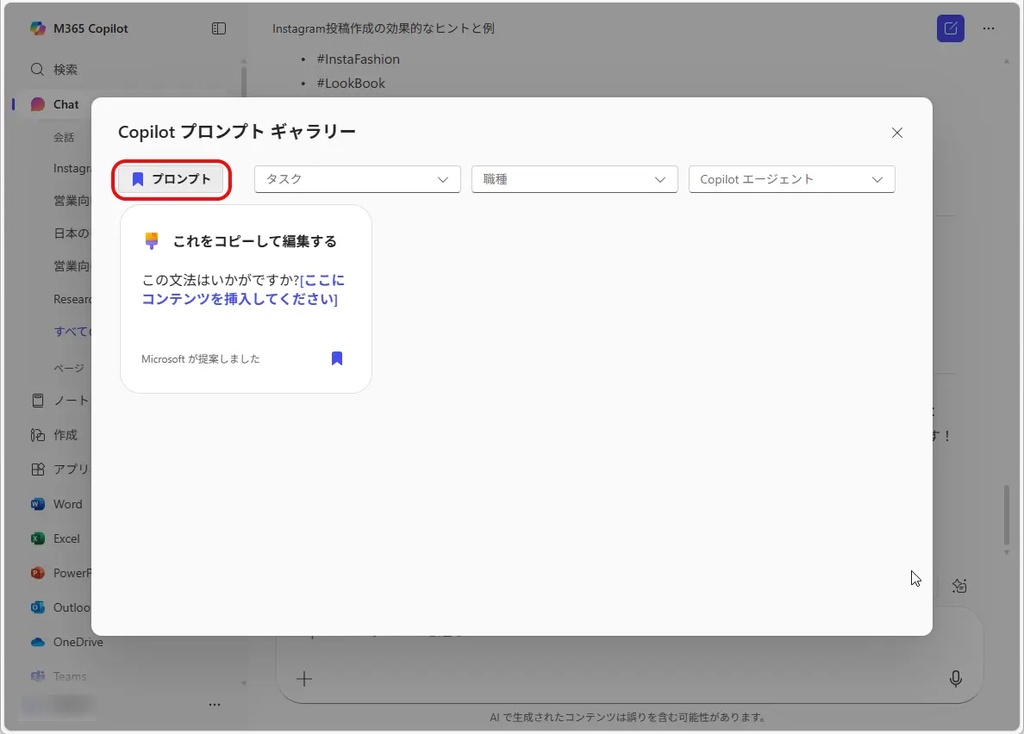
Task: Expand the Copilot エージェント dropdown
Action: tap(791, 179)
